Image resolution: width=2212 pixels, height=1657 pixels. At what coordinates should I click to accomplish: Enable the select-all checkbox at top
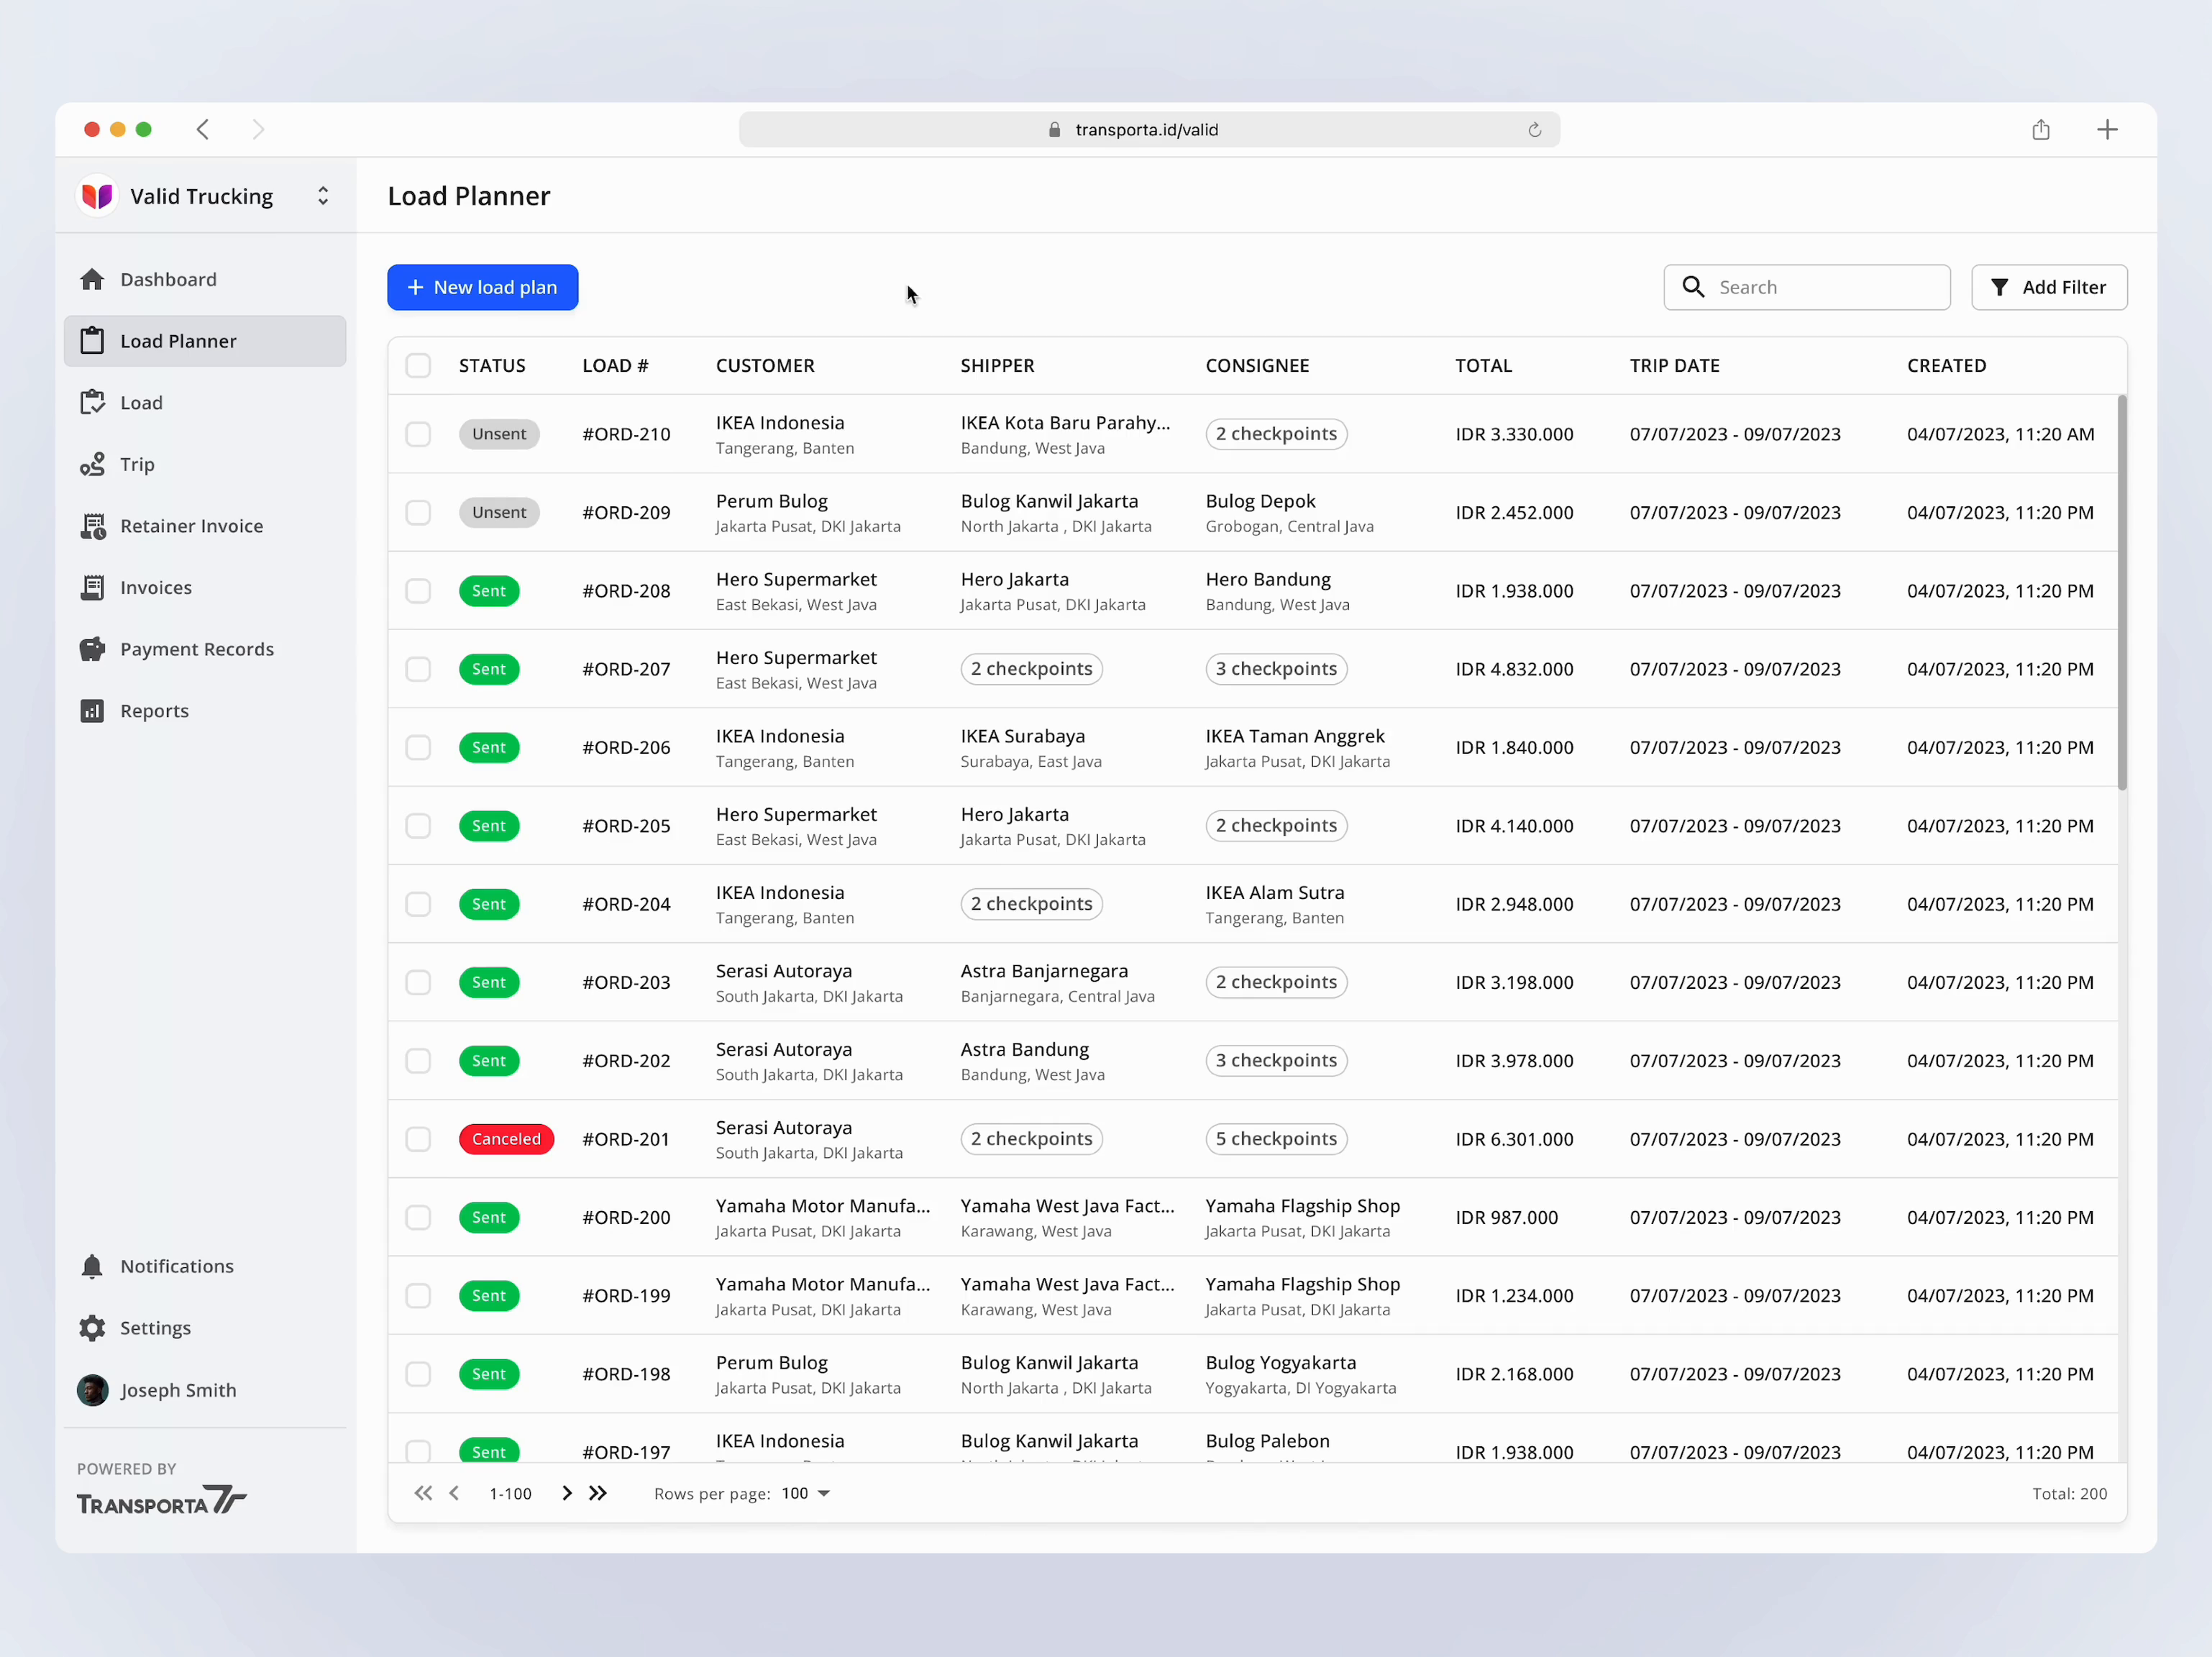(x=418, y=364)
